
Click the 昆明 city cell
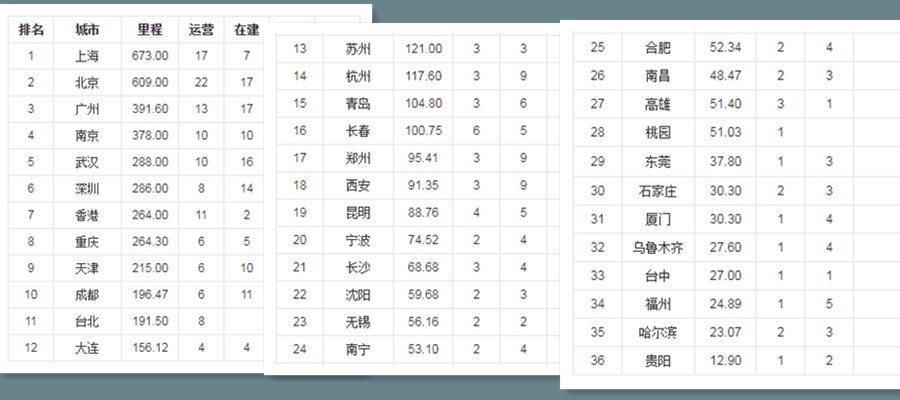pyautogui.click(x=358, y=212)
